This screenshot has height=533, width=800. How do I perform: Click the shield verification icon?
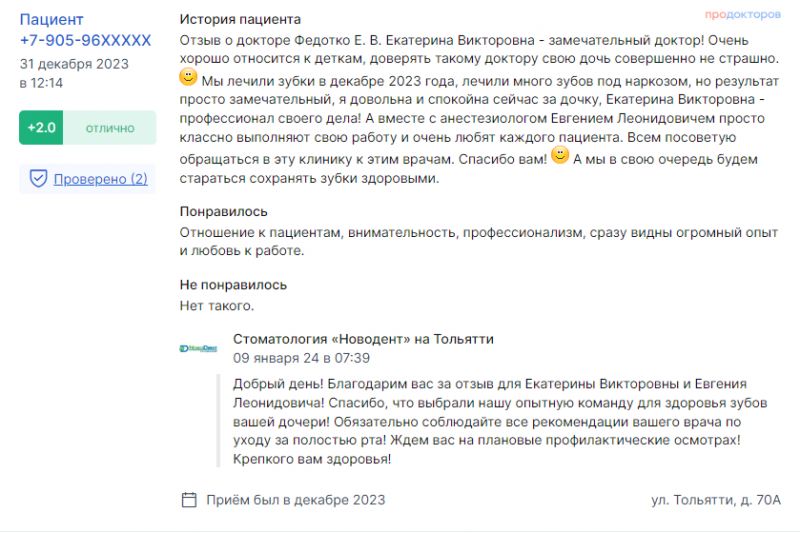tap(38, 179)
